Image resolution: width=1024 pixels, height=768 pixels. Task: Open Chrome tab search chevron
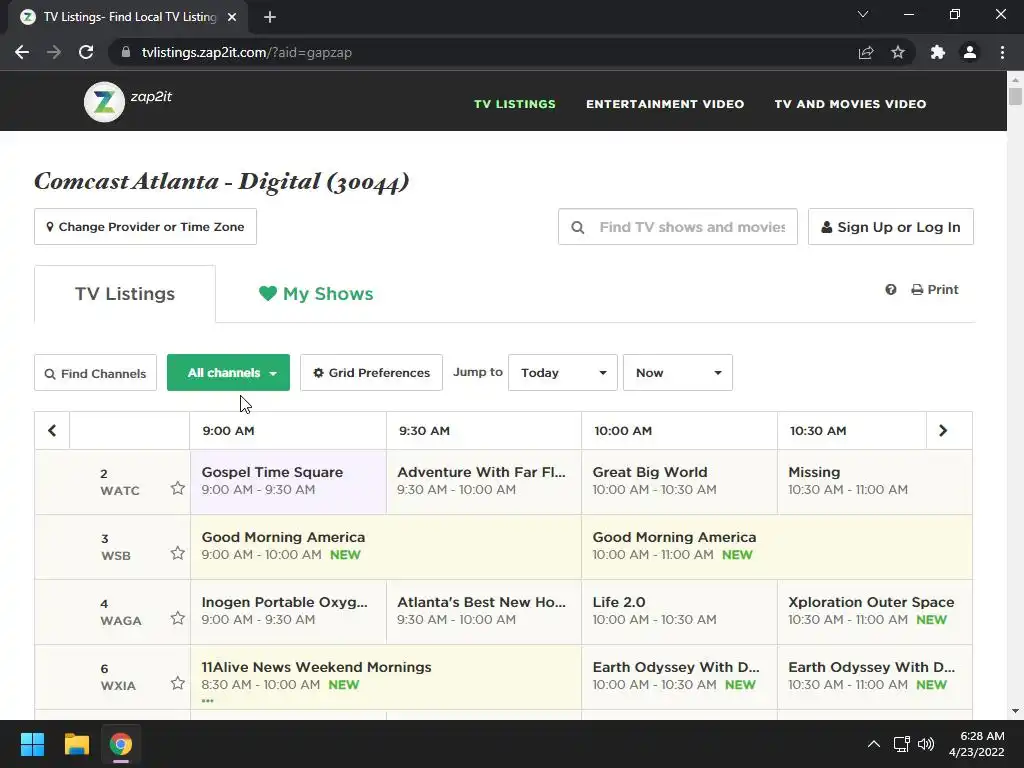(x=863, y=14)
